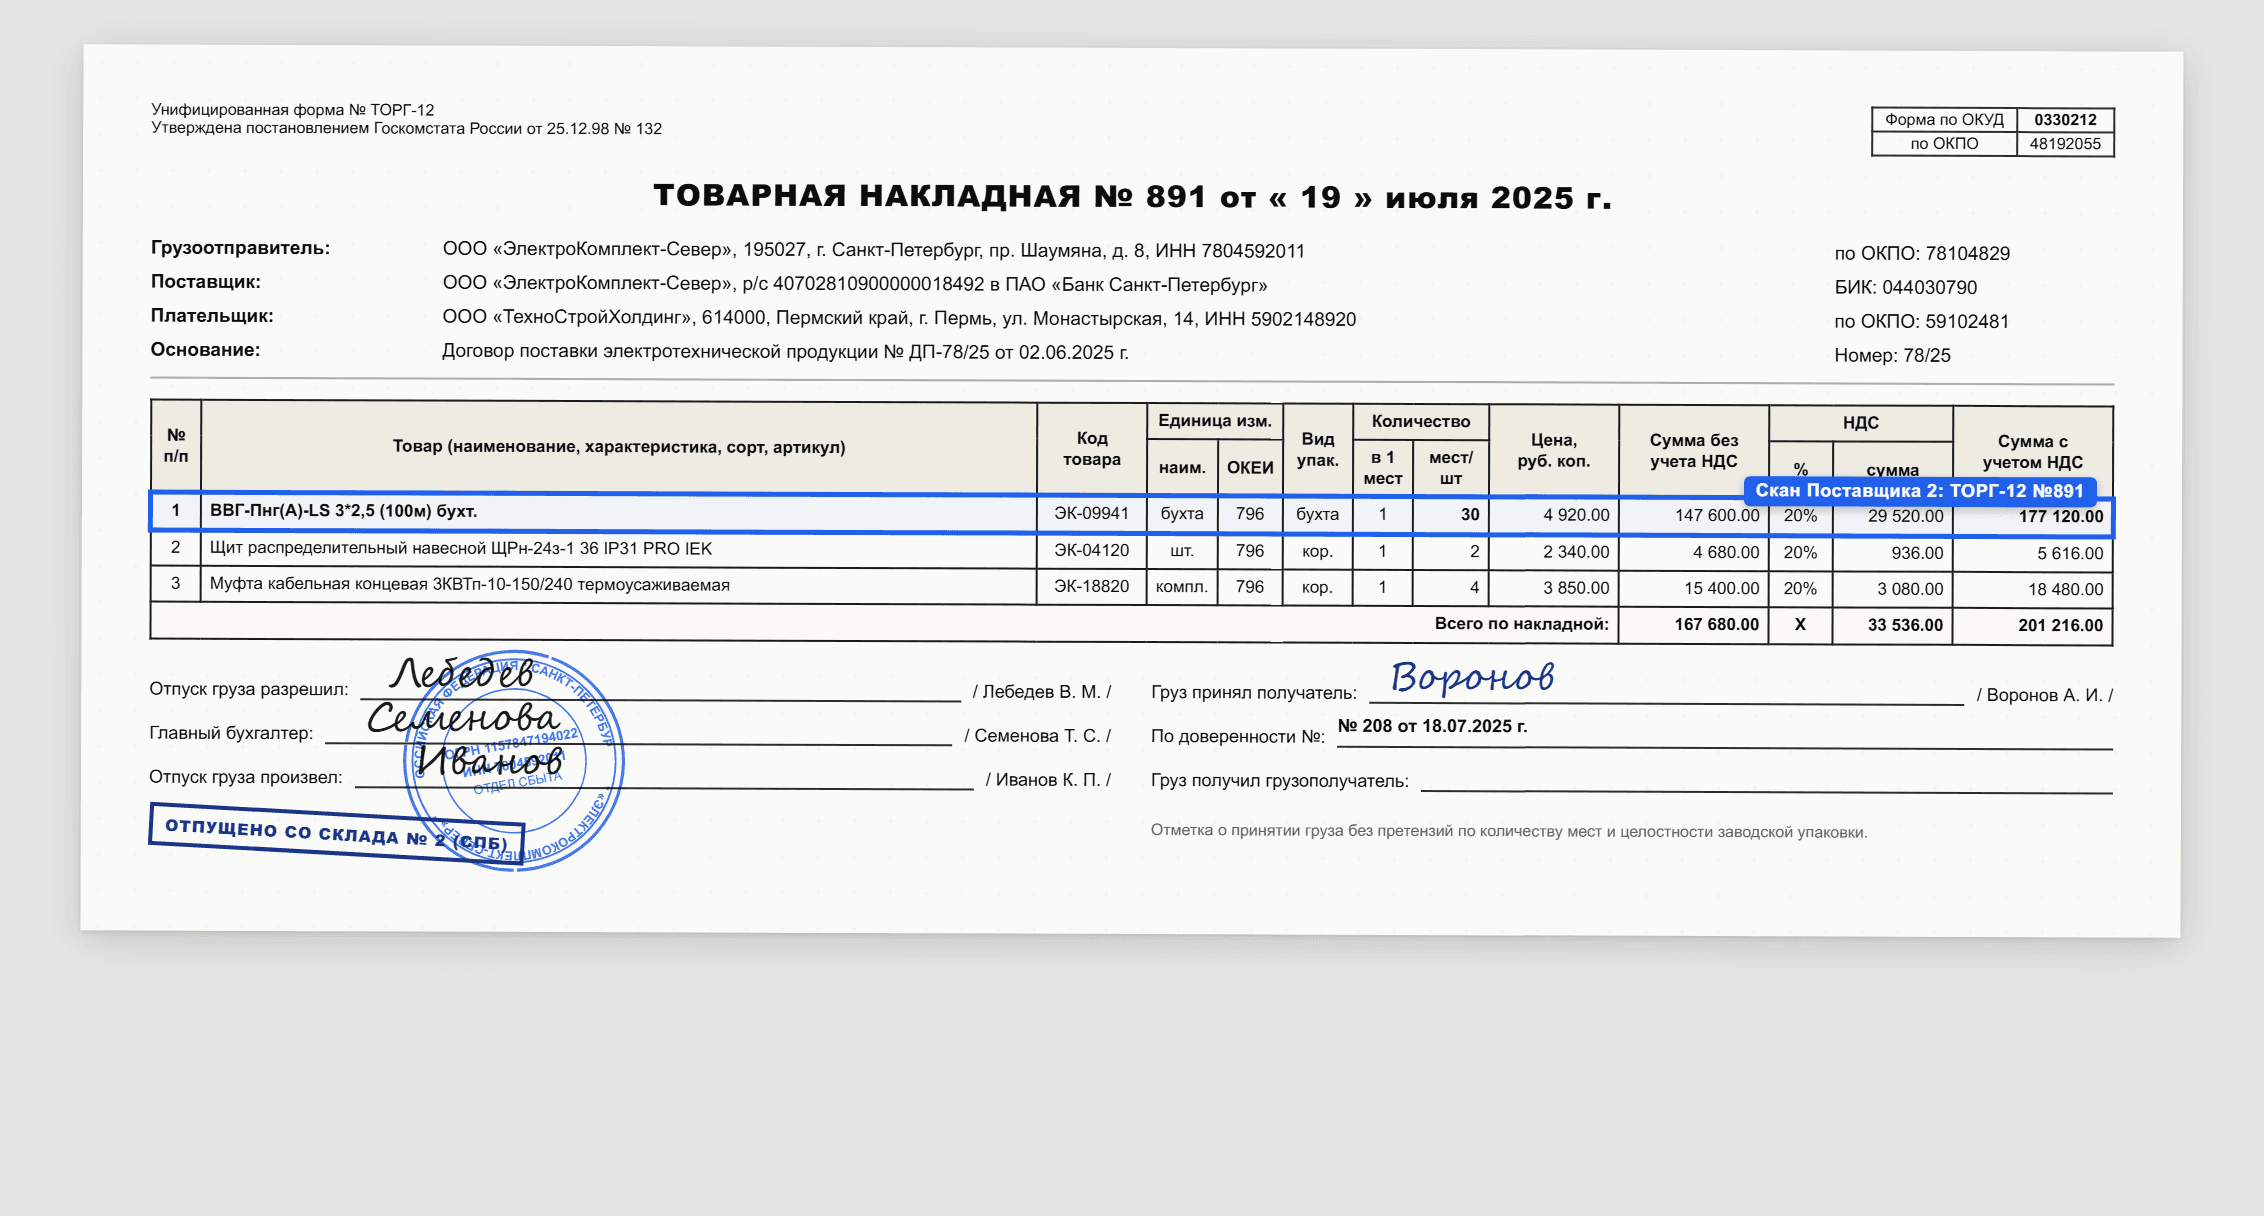
Task: Click the highlighted row label 'Скан Поставщика 2: ТОРГ-12 №891'
Action: (1920, 490)
